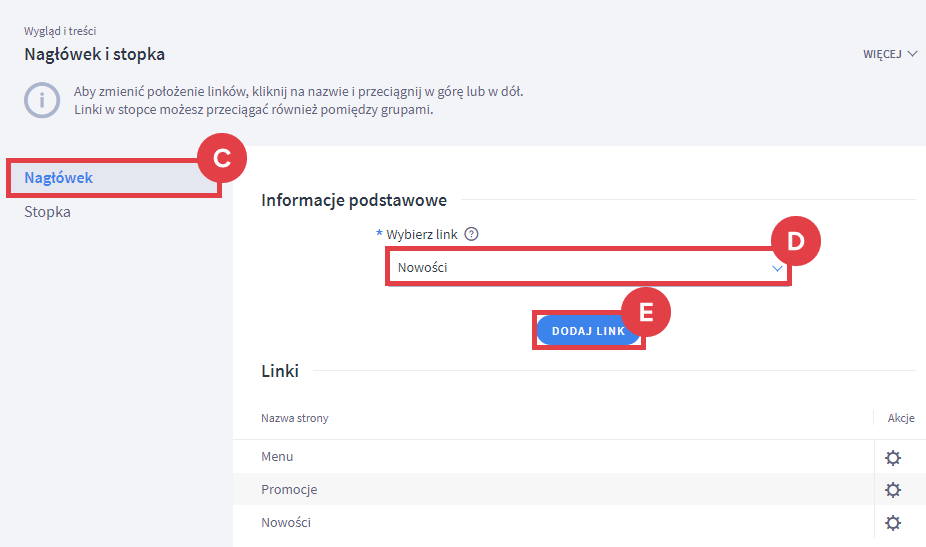Click the Akcje column header
This screenshot has width=926, height=547.
coord(901,418)
